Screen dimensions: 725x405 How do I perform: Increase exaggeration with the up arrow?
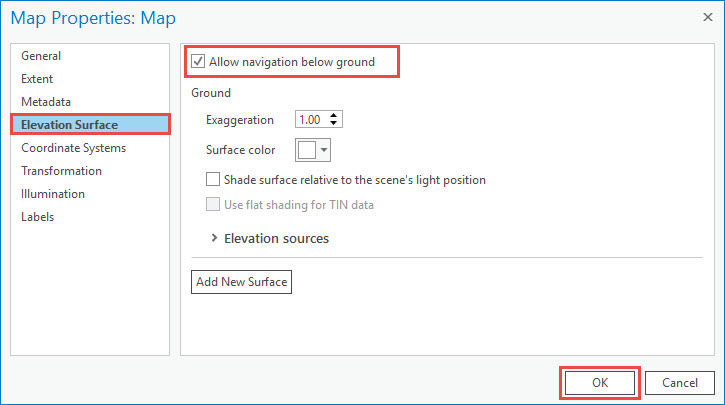tap(335, 115)
